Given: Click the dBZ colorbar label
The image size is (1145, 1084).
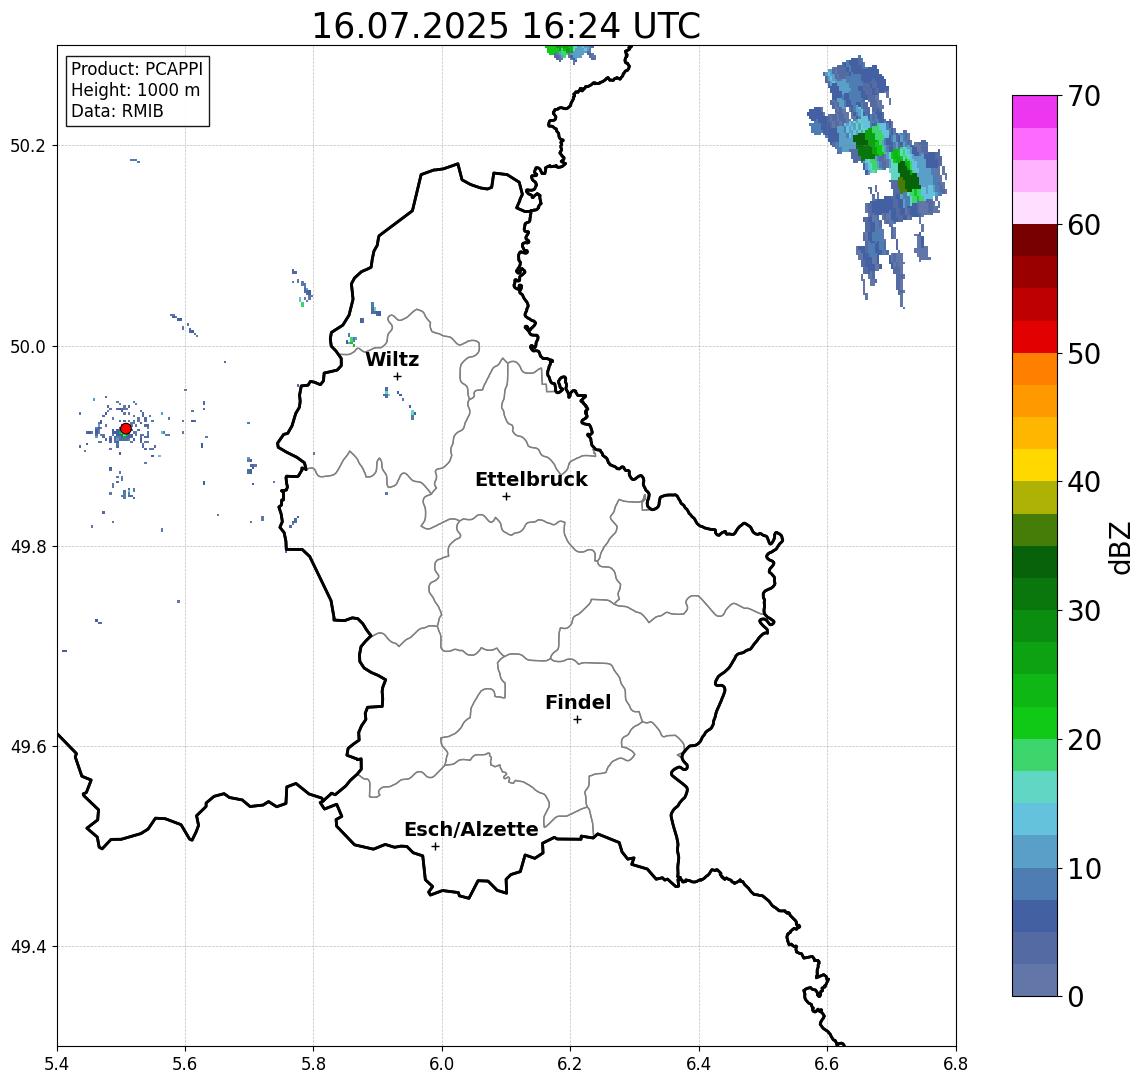Looking at the screenshot, I should click(1119, 548).
